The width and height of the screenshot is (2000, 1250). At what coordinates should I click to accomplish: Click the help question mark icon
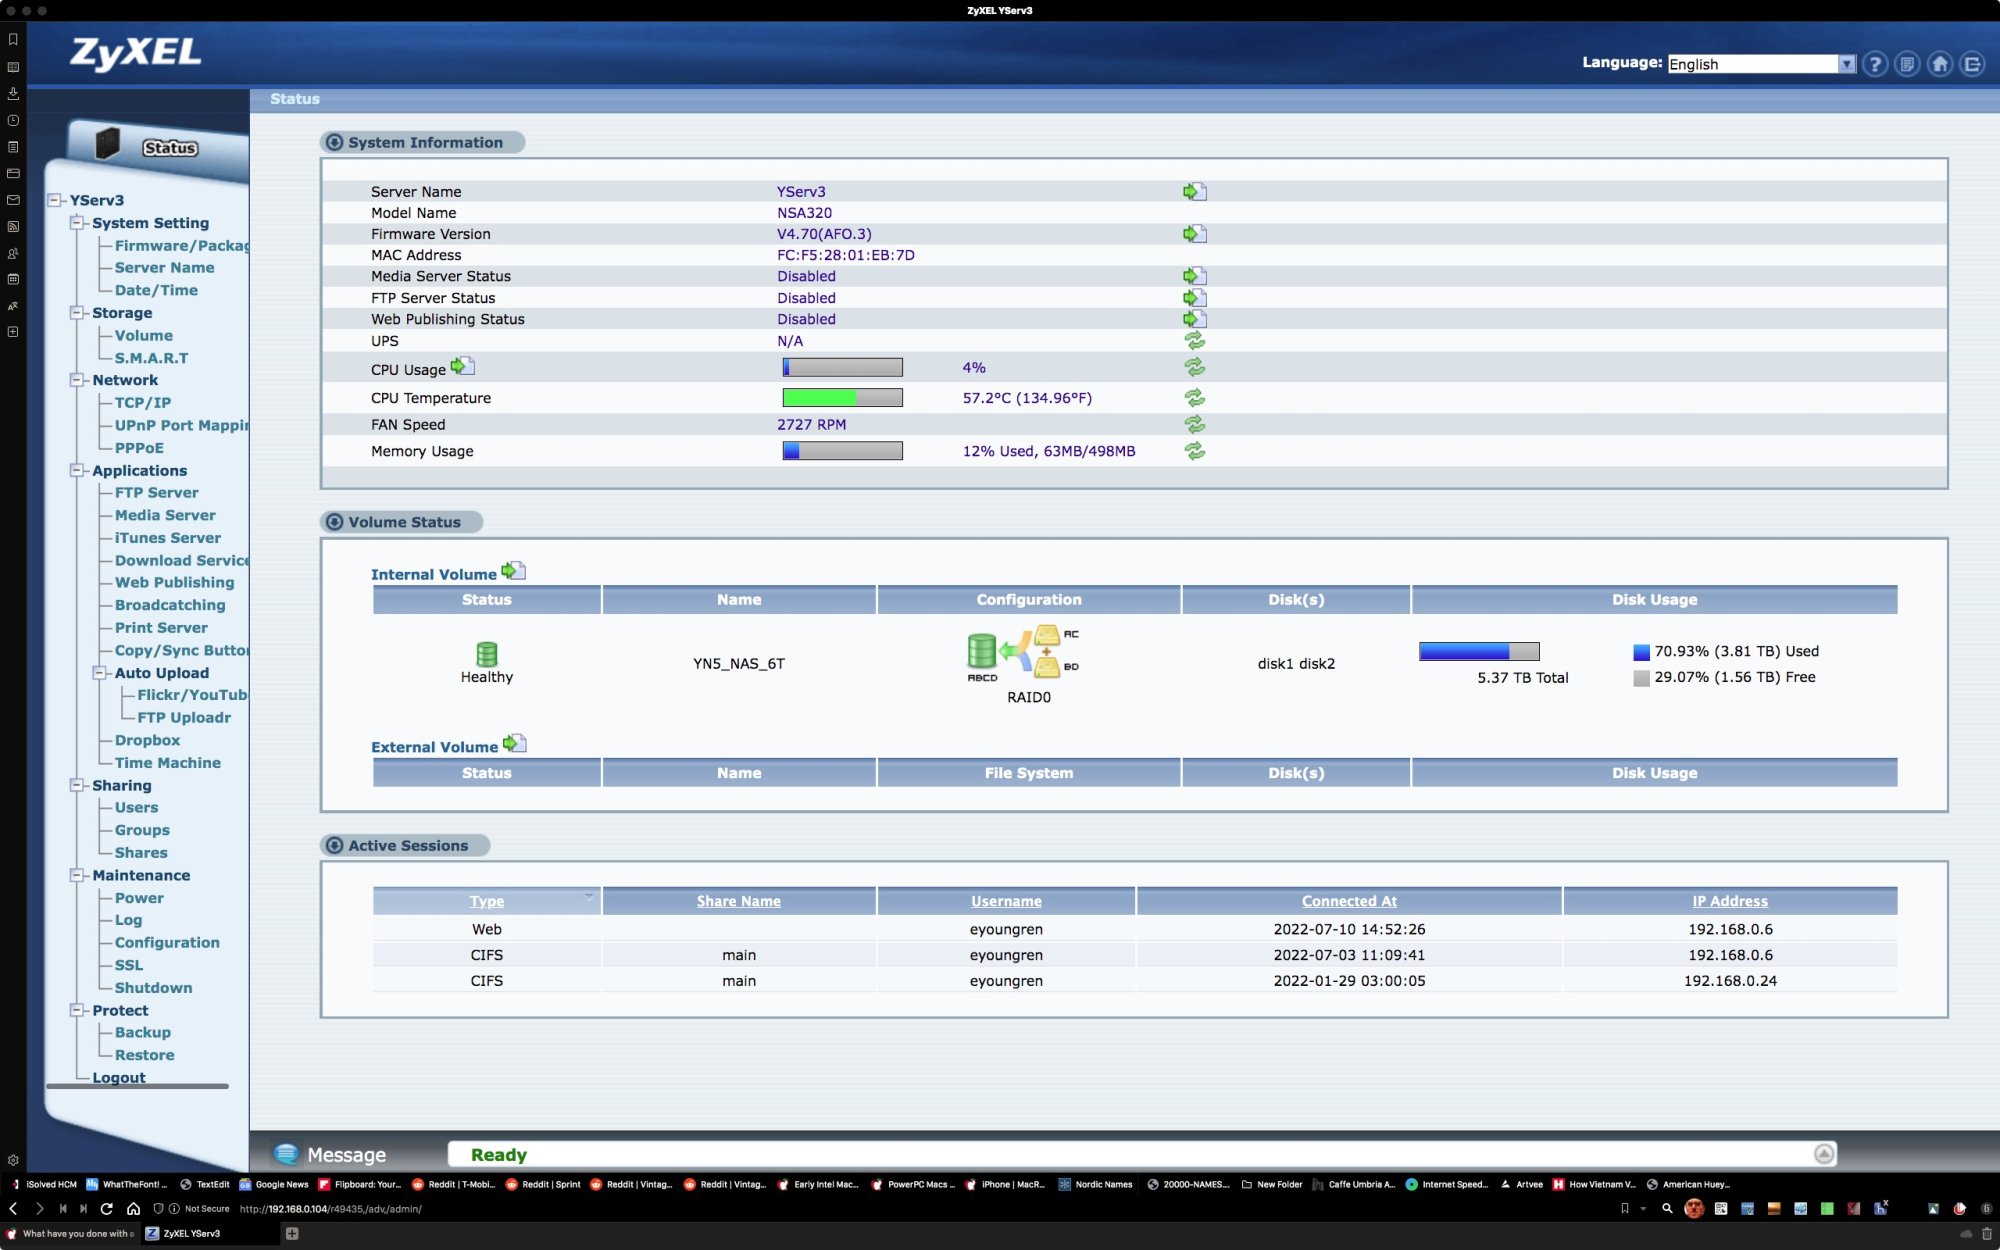pos(1875,64)
